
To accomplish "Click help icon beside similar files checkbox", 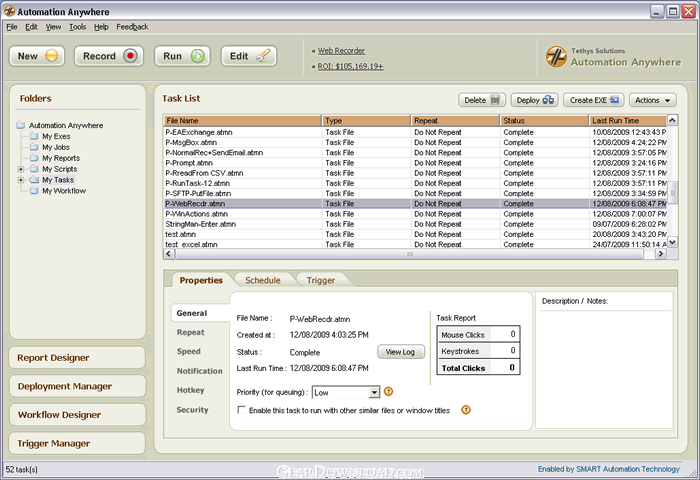I will [x=466, y=410].
